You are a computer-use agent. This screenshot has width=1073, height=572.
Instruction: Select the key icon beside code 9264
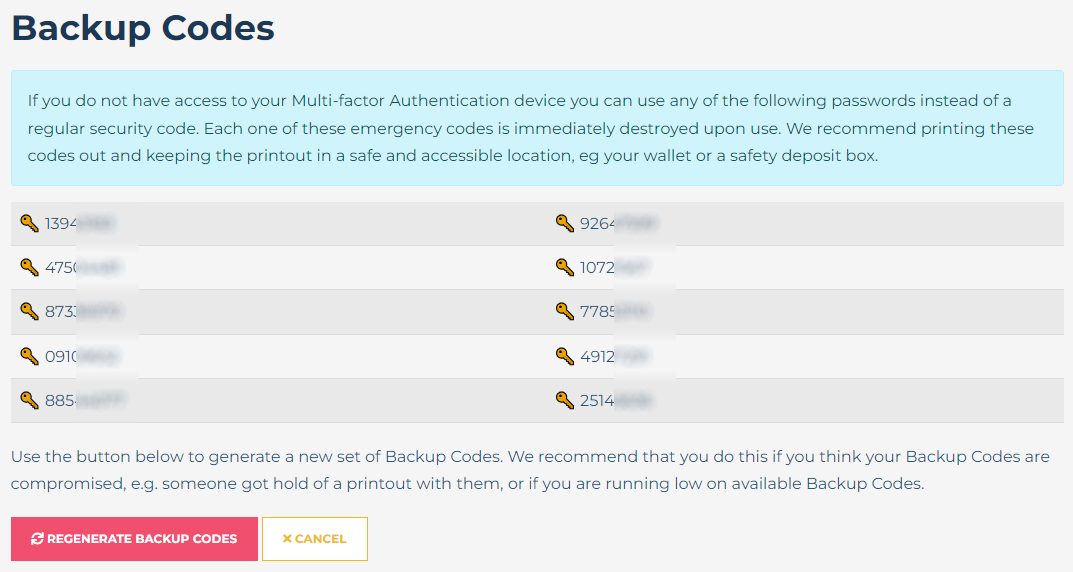(x=565, y=223)
